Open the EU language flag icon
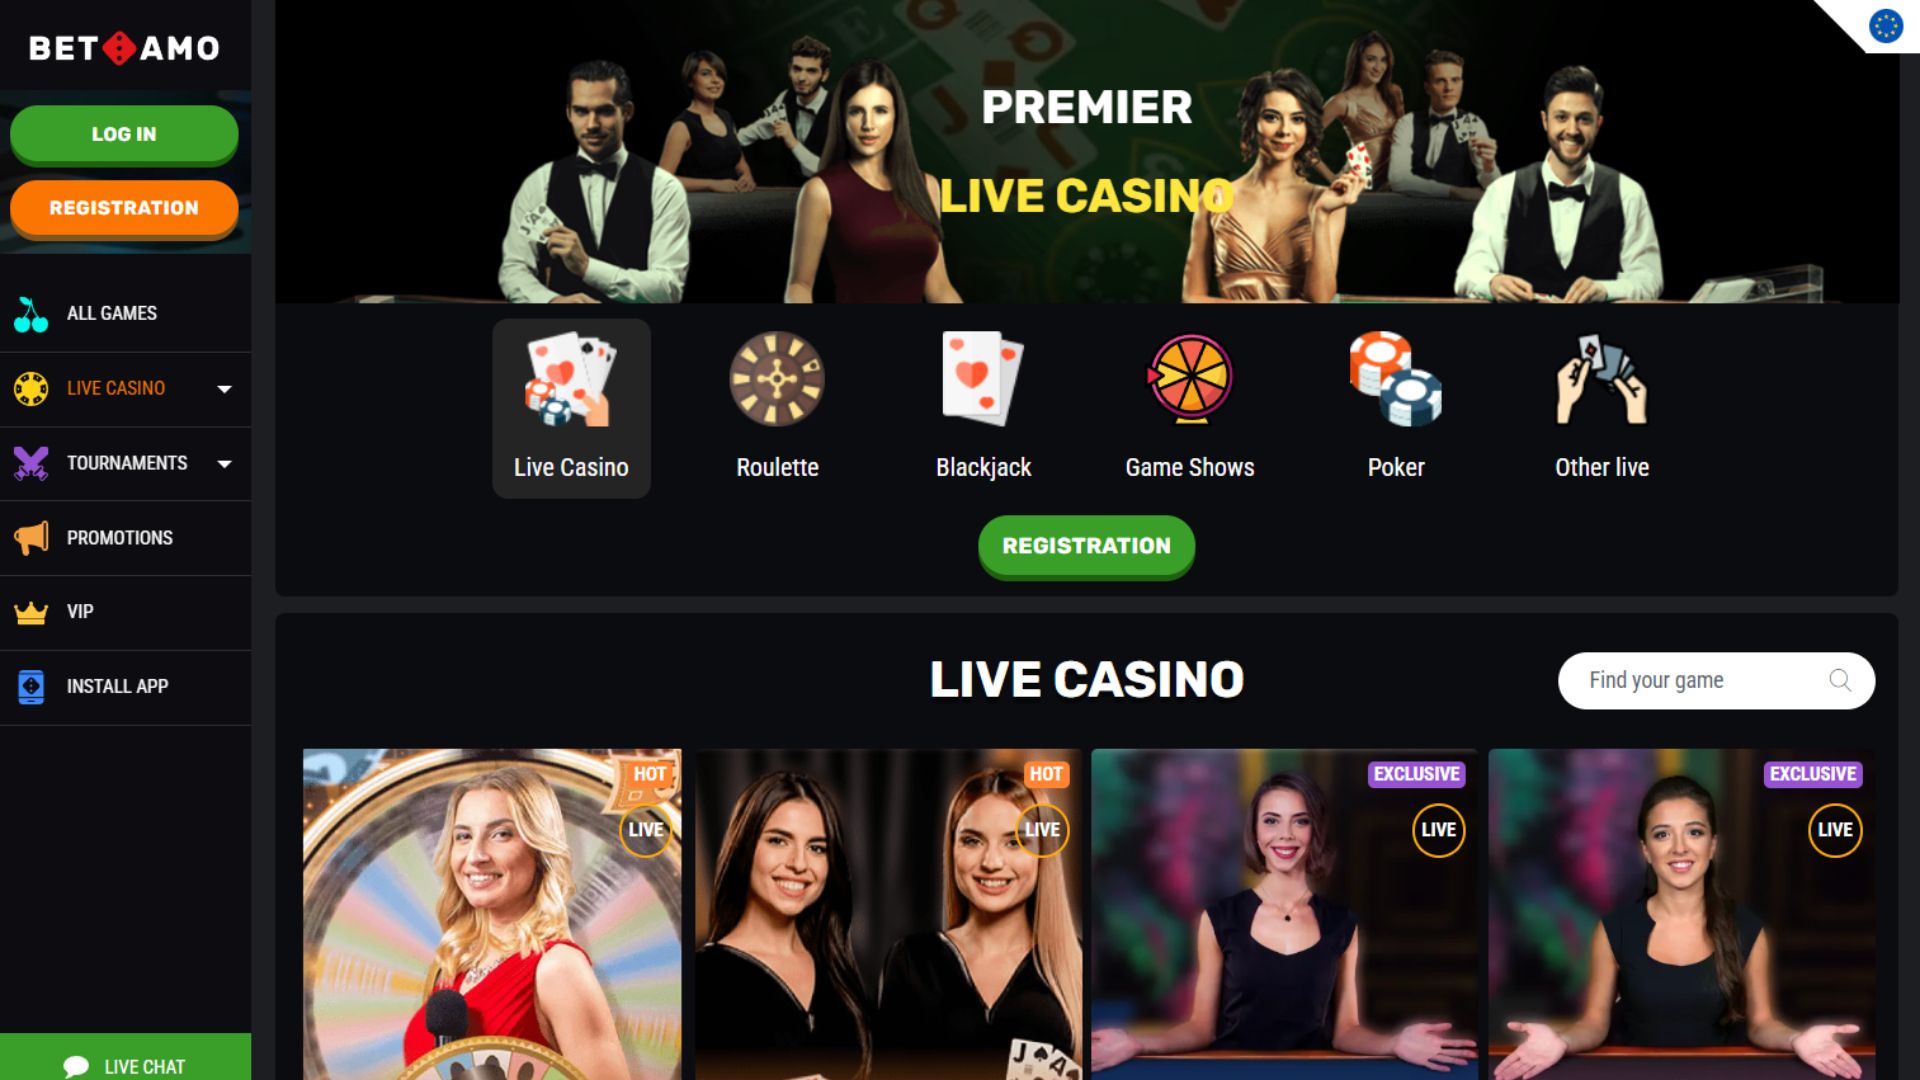 click(x=1886, y=26)
